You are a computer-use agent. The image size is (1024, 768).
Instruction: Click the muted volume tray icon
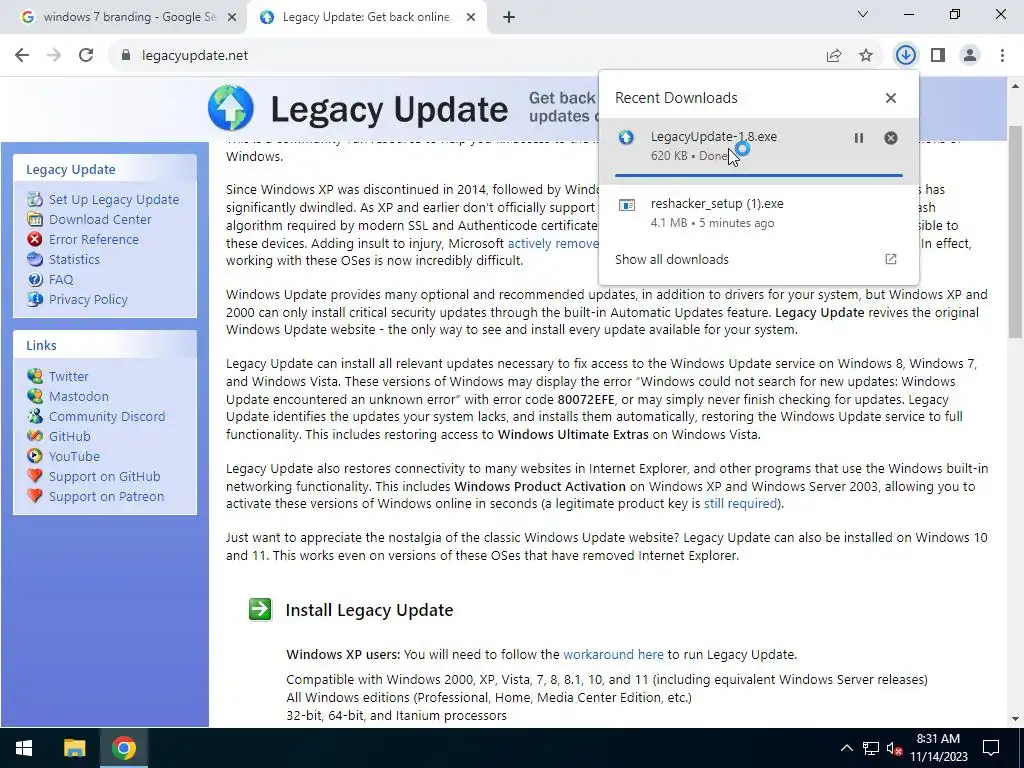(894, 748)
